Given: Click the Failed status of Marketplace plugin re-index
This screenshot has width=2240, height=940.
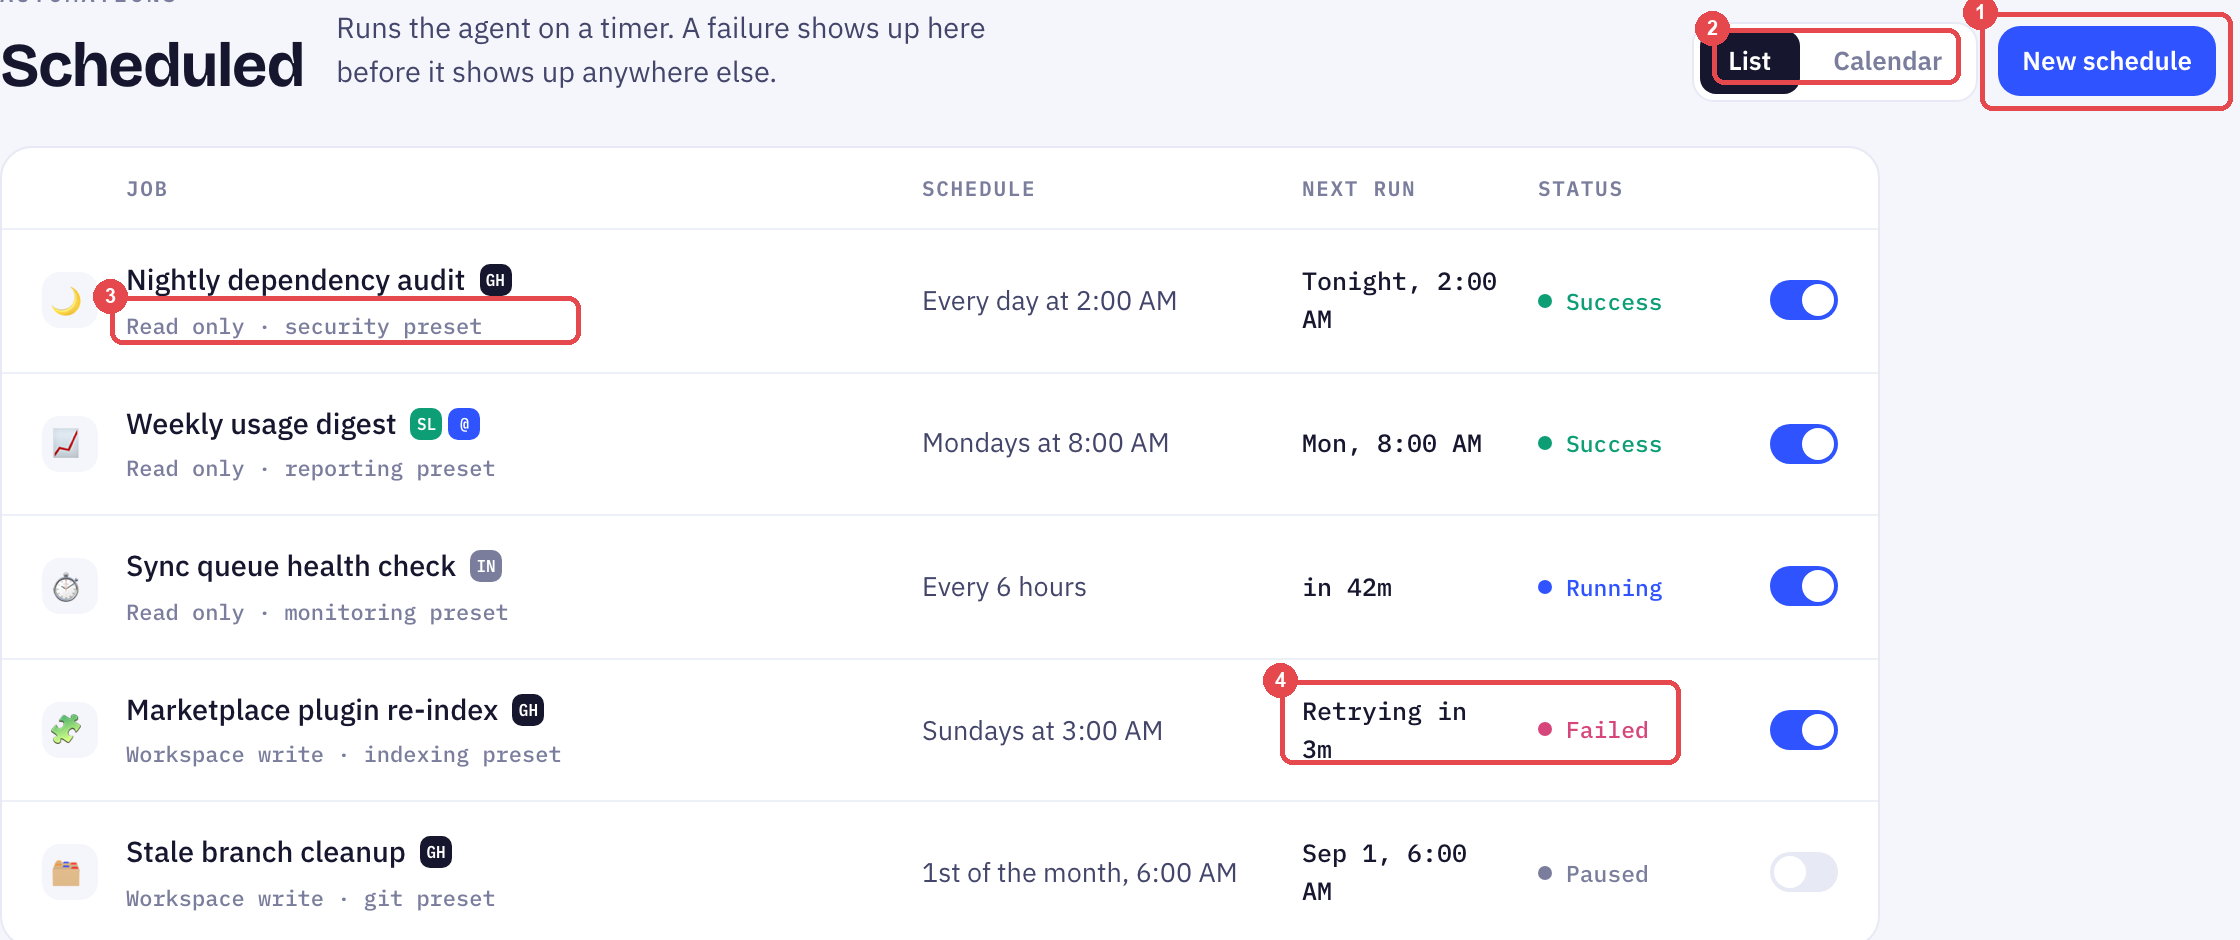Looking at the screenshot, I should [1593, 730].
